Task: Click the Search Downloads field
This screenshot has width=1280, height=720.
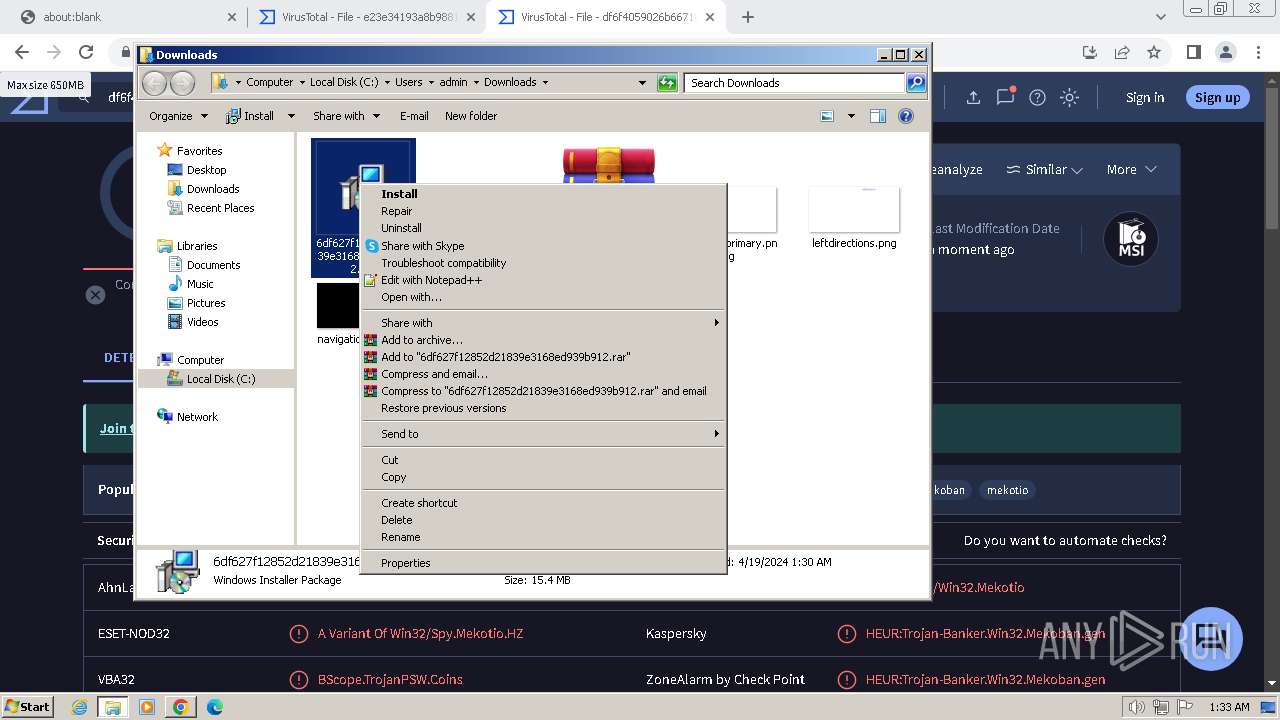Action: tap(794, 83)
